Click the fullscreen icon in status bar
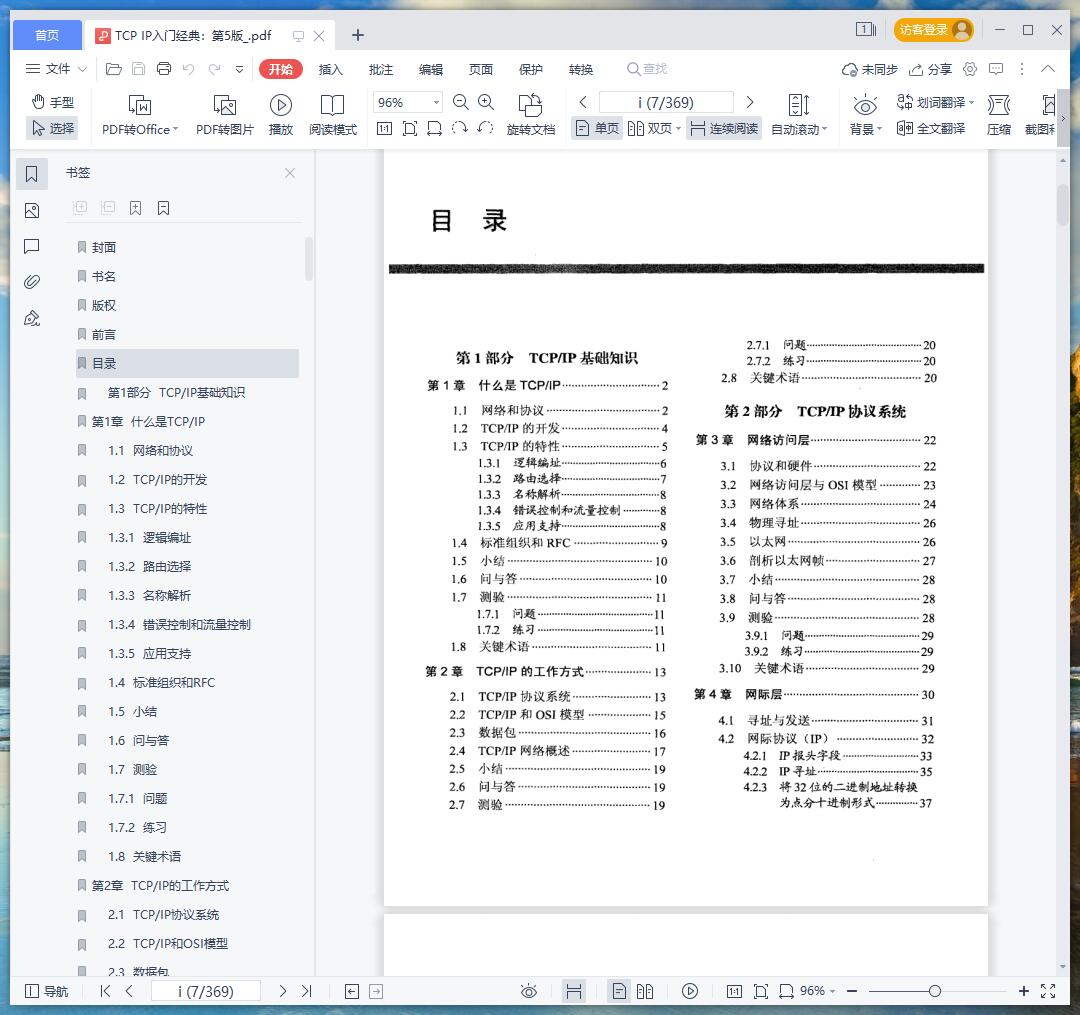The height and width of the screenshot is (1015, 1080). (1048, 991)
